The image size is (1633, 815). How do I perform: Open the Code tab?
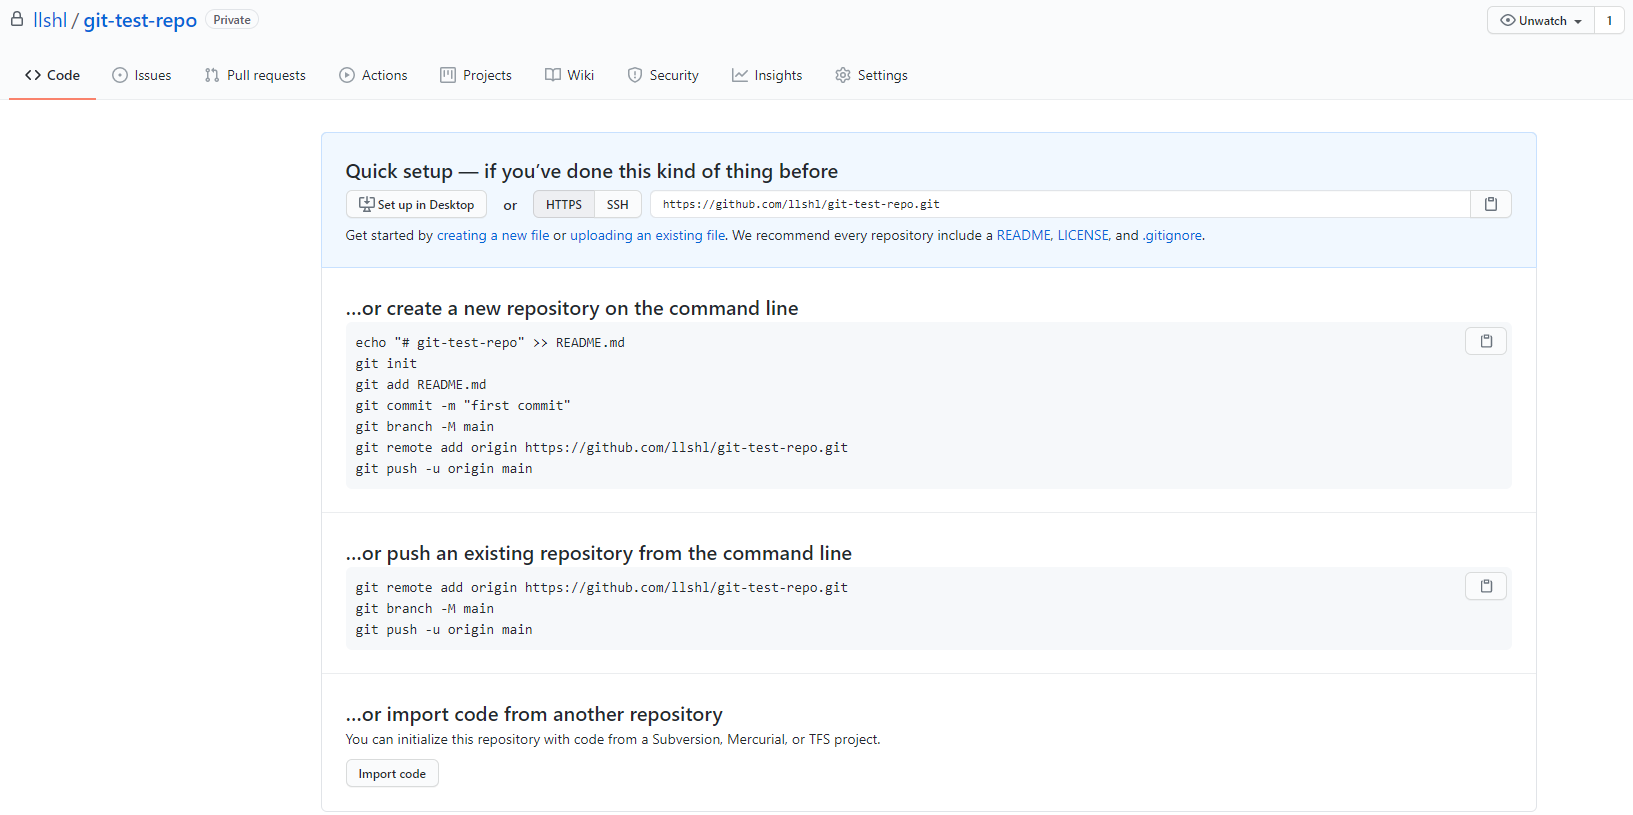52,75
